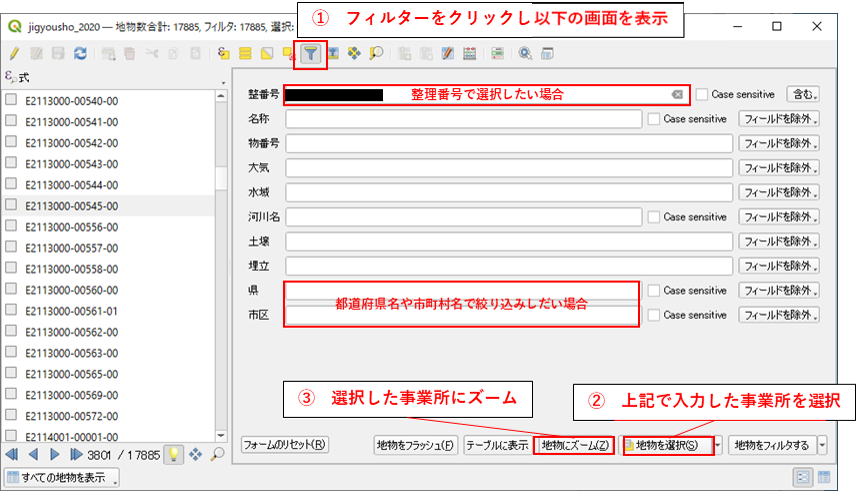
Task: Switch to table view icon
Action: pyautogui.click(x=824, y=477)
